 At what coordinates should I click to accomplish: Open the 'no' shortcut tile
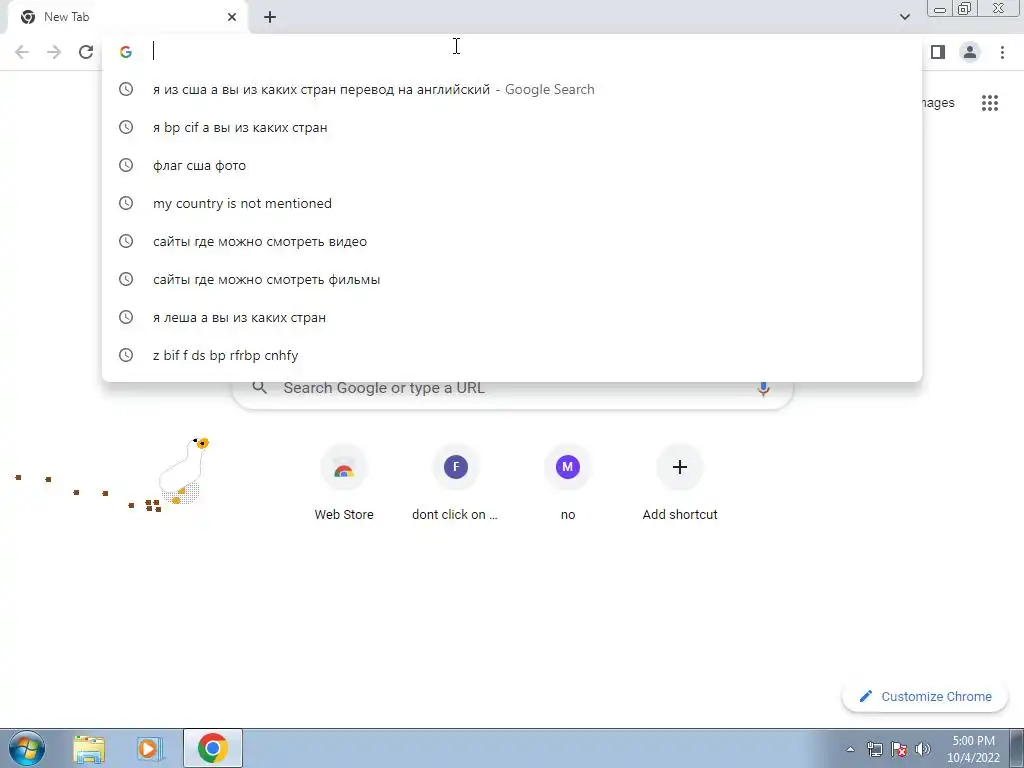tap(568, 482)
